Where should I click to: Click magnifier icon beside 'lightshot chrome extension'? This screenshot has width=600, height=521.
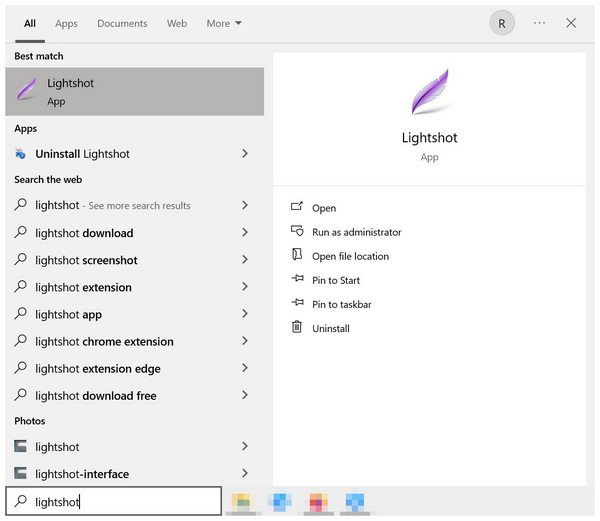tap(20, 341)
